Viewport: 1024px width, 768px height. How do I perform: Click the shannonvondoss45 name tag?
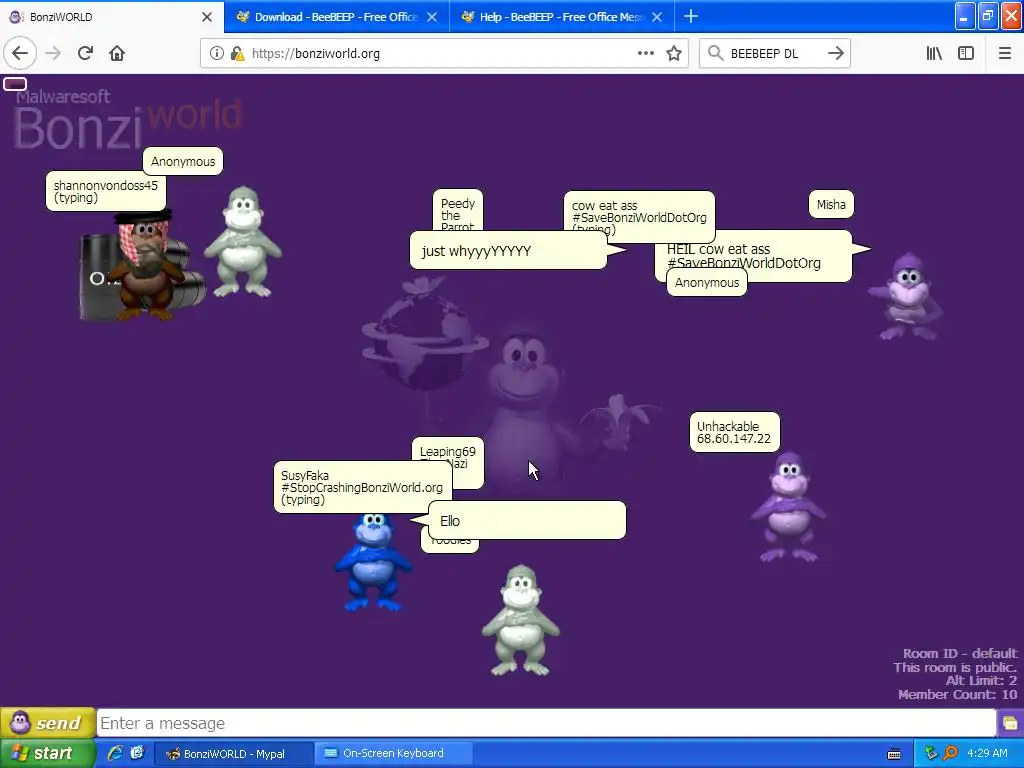(105, 191)
